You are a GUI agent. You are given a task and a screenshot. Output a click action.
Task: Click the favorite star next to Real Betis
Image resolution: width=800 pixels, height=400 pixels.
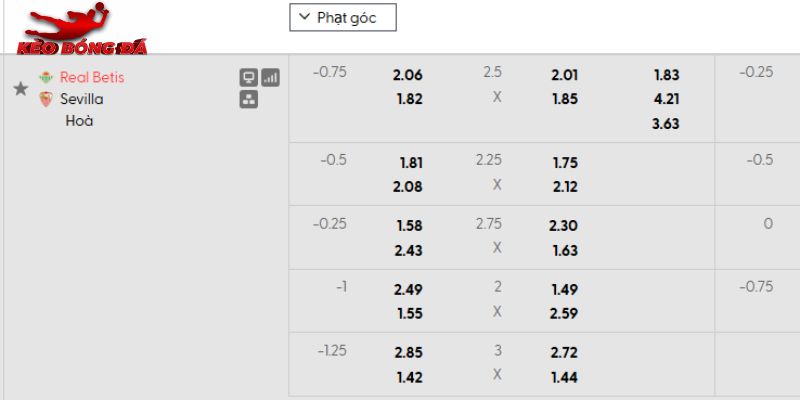[20, 89]
